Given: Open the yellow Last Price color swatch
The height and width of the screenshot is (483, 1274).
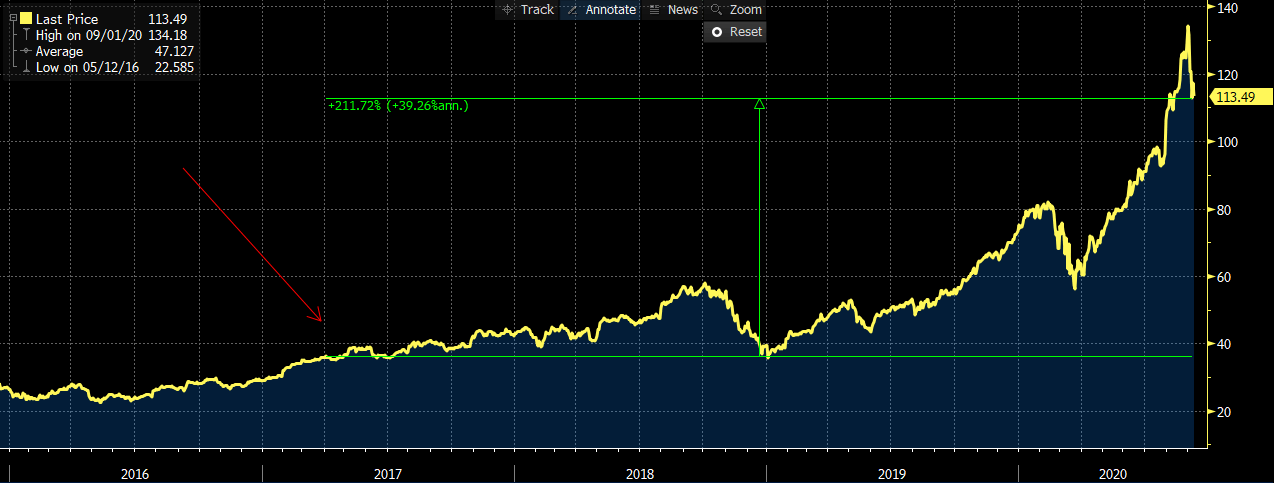Looking at the screenshot, I should pyautogui.click(x=26, y=19).
